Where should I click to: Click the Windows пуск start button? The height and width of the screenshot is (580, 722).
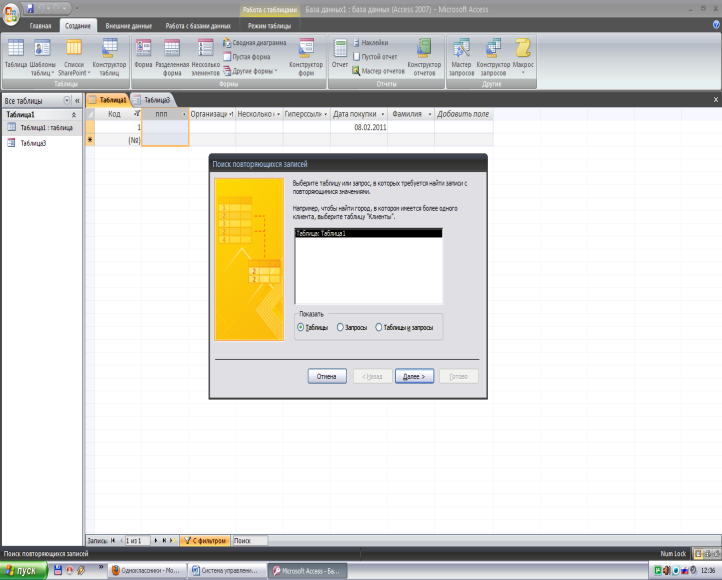pyautogui.click(x=23, y=571)
